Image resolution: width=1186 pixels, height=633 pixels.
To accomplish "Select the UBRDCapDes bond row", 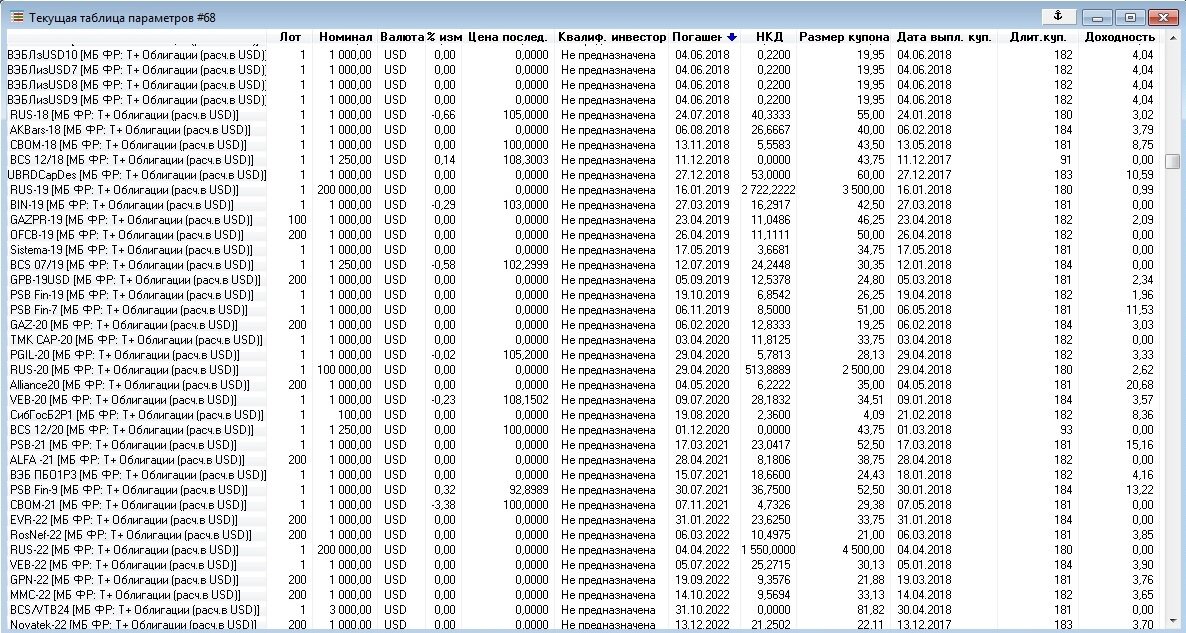I will tap(582, 175).
